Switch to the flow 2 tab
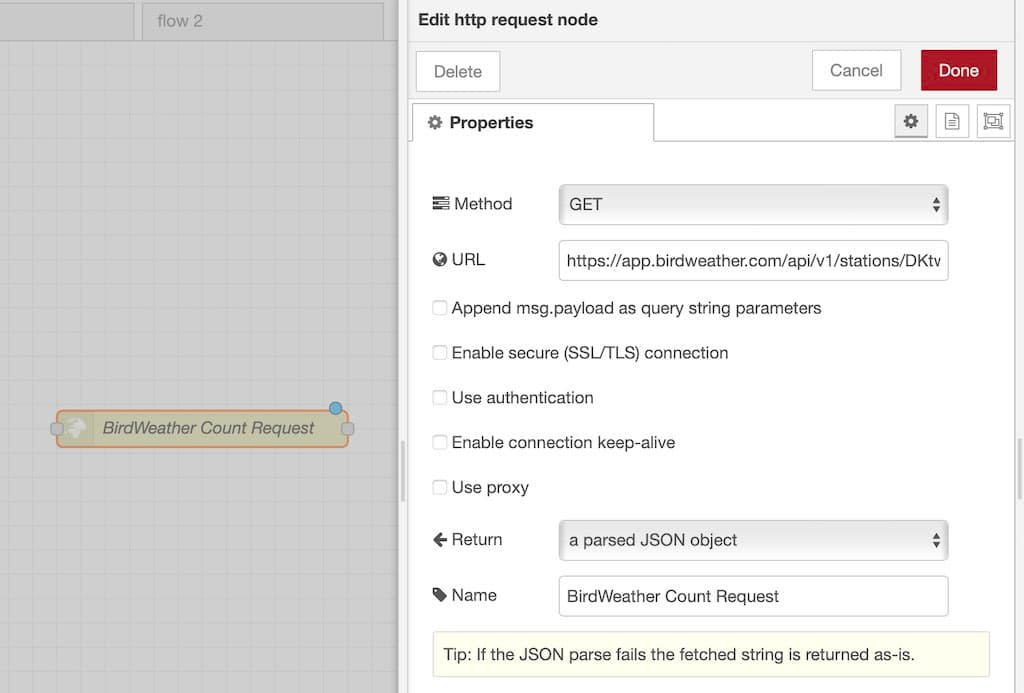Screen dimensions: 1024x693 point(263,21)
